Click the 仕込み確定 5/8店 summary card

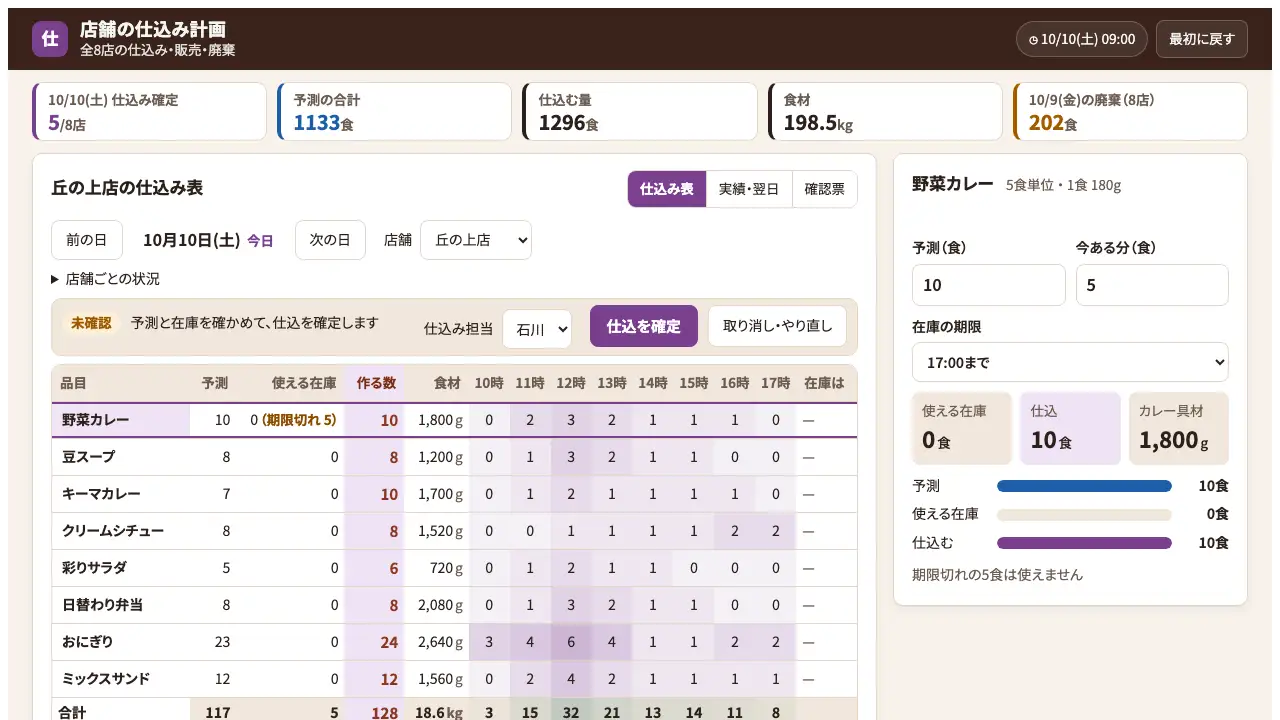pyautogui.click(x=149, y=111)
